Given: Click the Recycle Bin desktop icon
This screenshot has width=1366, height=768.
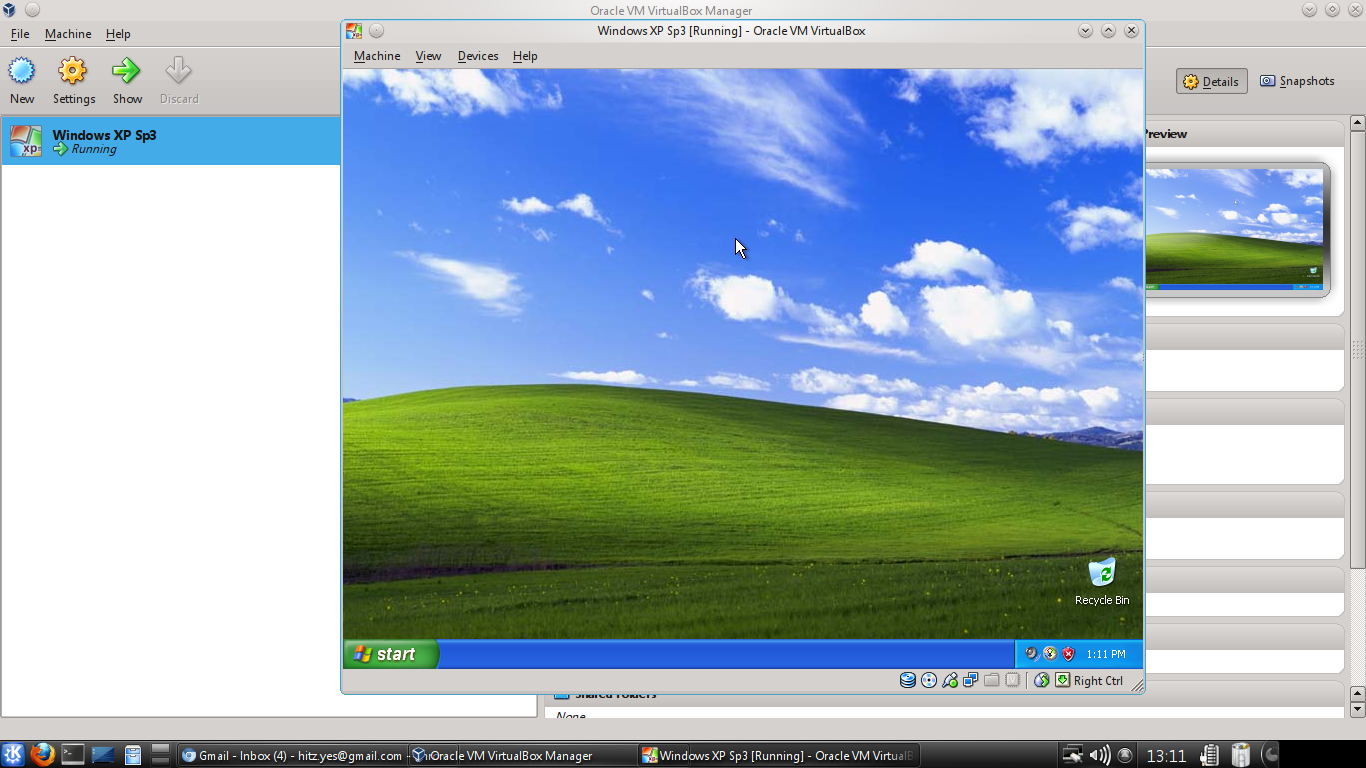Looking at the screenshot, I should (1102, 582).
